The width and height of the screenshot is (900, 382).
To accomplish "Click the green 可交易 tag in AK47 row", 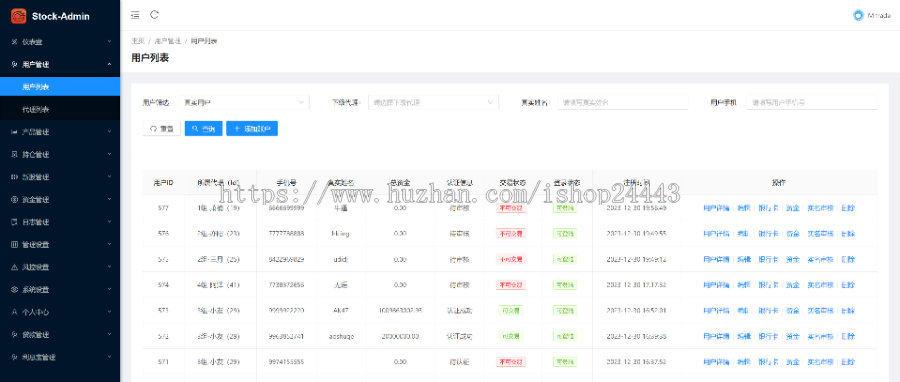I will (x=511, y=310).
